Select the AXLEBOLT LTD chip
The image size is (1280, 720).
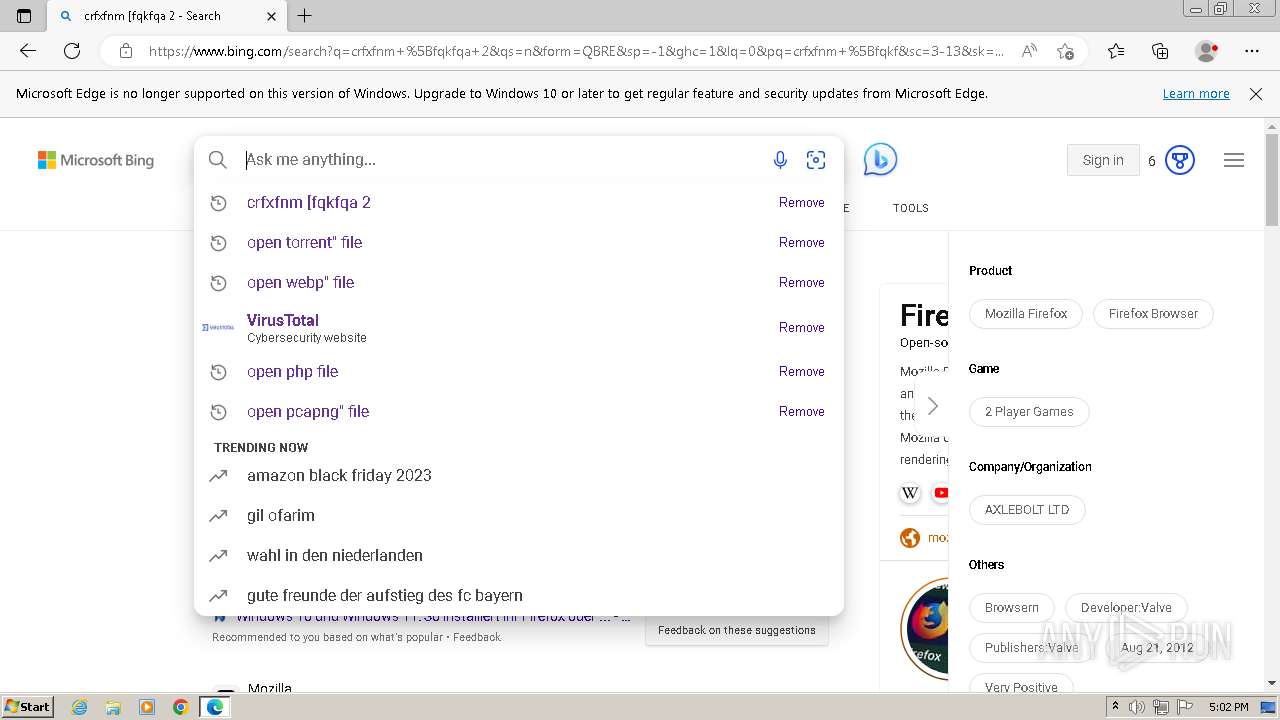tap(1027, 510)
